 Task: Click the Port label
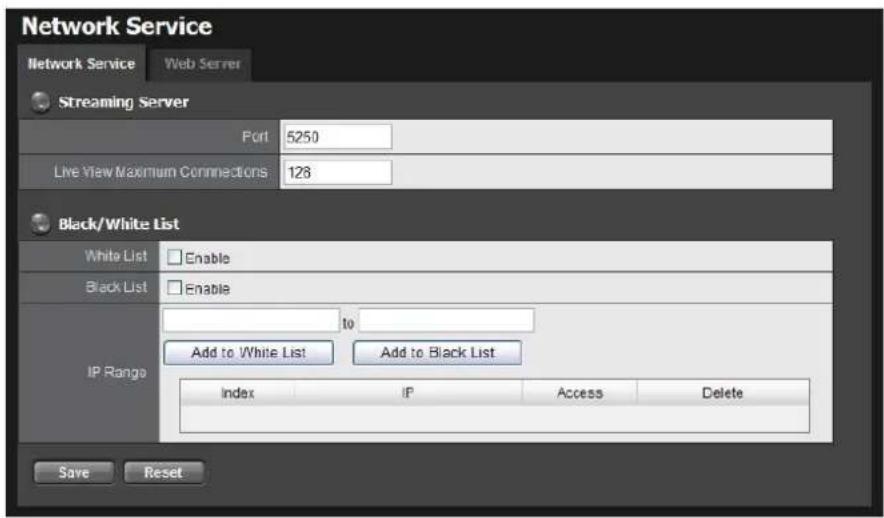click(x=255, y=137)
